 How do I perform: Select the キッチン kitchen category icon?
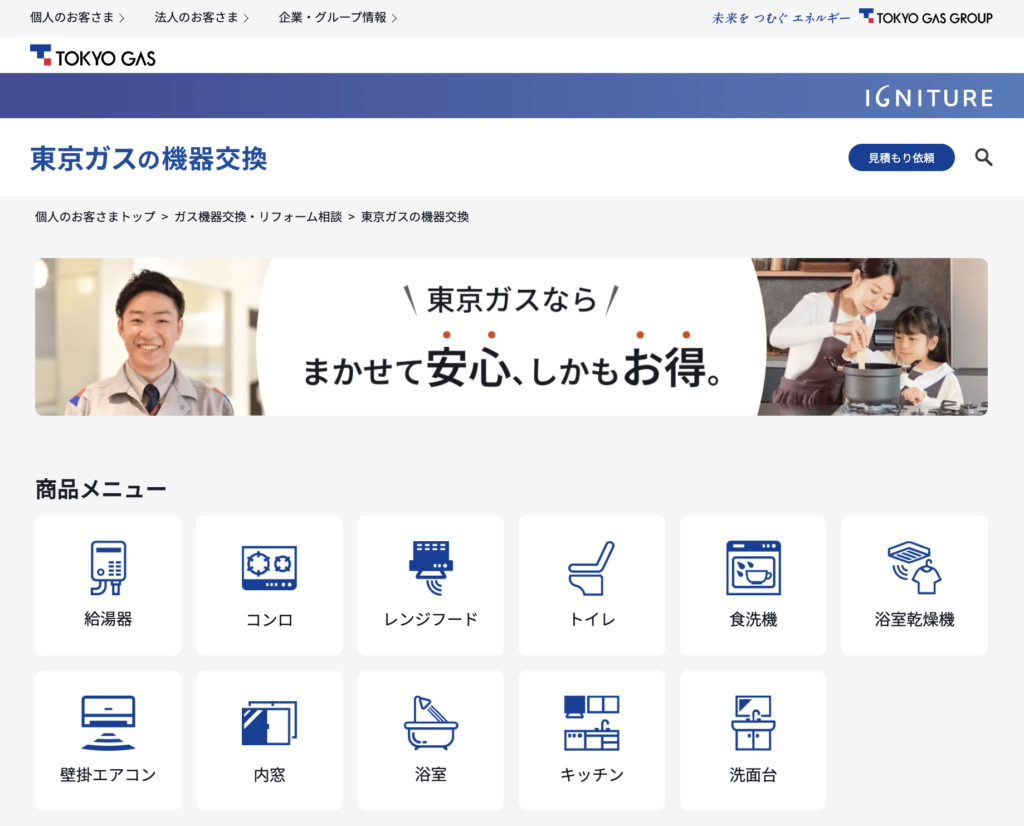(591, 740)
